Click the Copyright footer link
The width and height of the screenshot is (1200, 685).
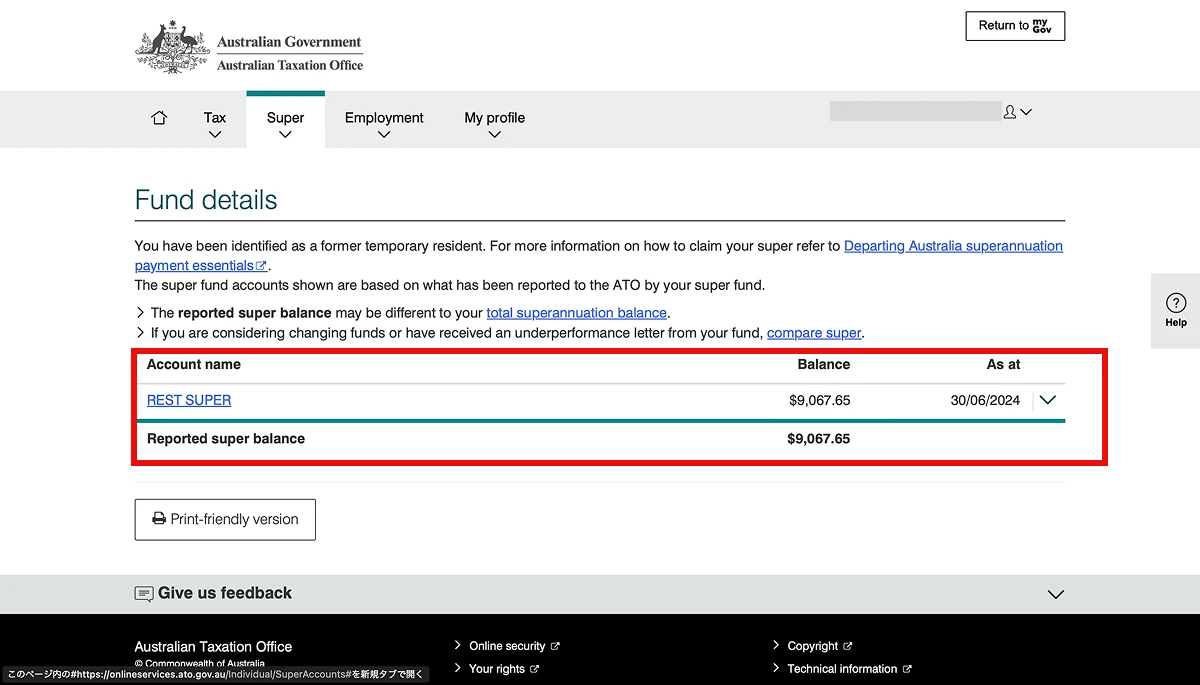point(812,646)
